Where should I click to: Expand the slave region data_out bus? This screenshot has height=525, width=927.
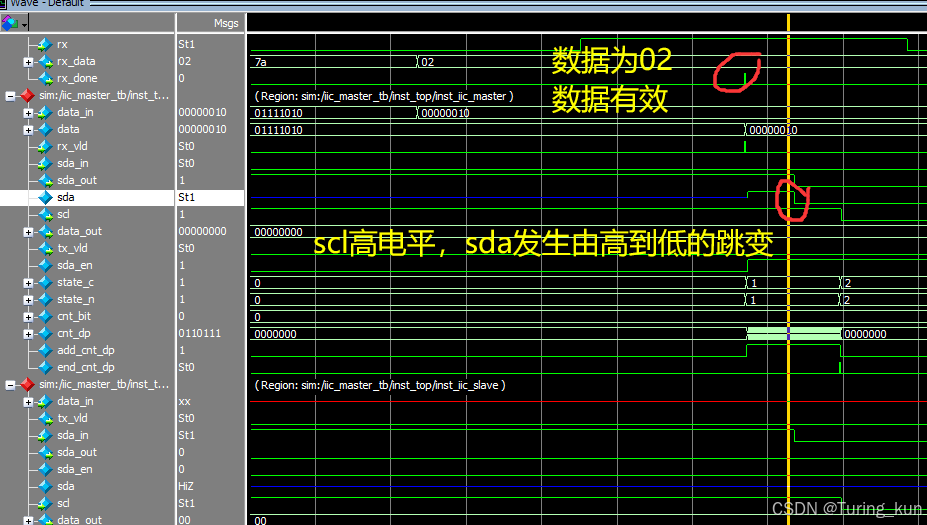28,520
